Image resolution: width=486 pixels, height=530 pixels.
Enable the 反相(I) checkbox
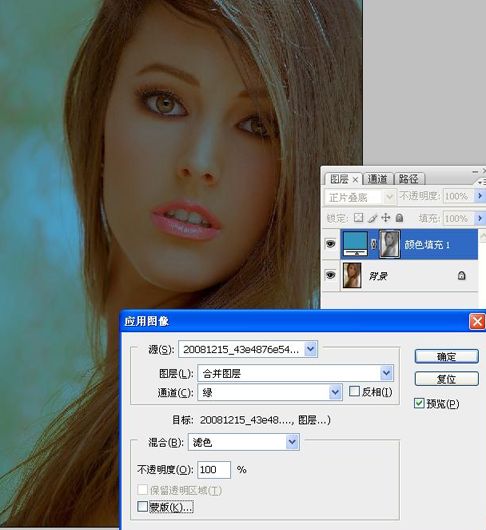click(354, 391)
